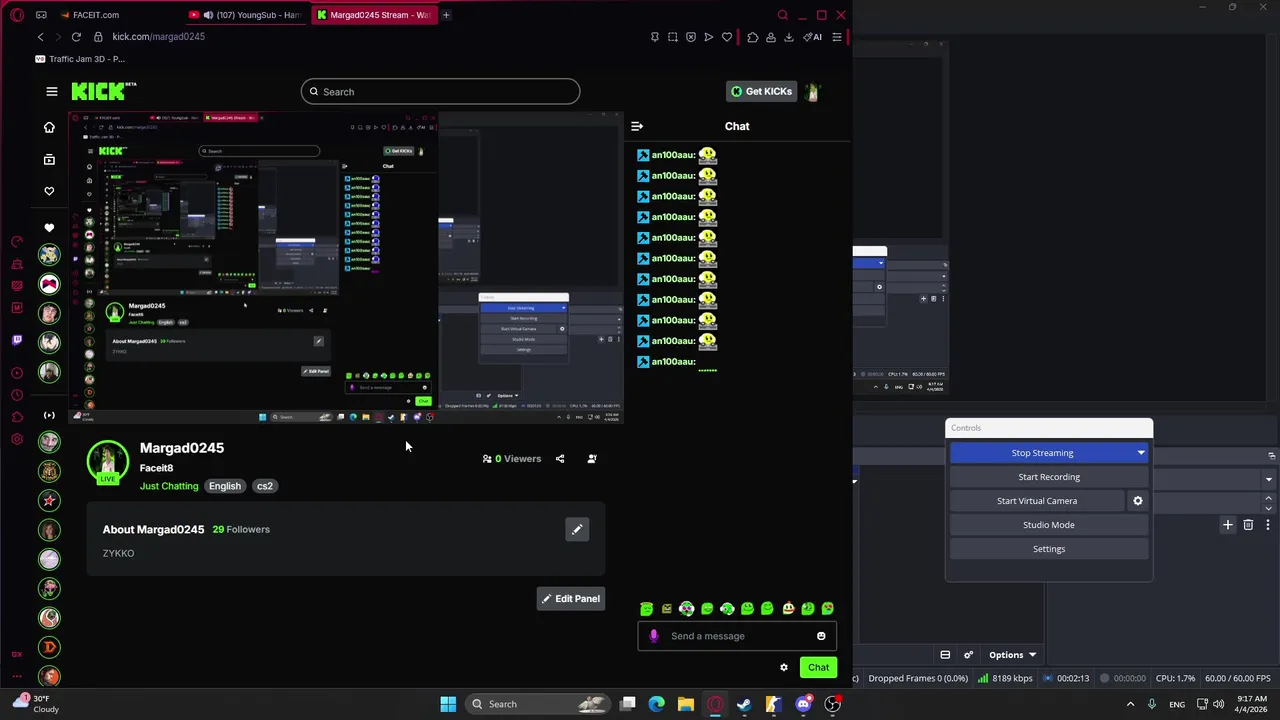The height and width of the screenshot is (720, 1280).
Task: Go to Kick home icon in sidebar
Action: tap(49, 127)
